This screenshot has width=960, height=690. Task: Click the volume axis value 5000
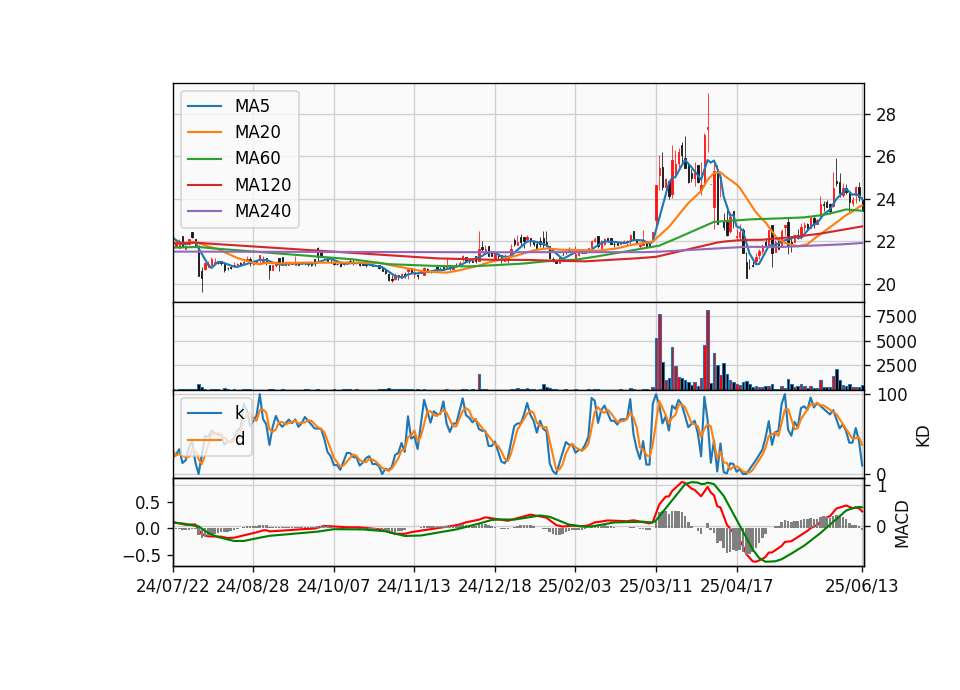pyautogui.click(x=896, y=342)
